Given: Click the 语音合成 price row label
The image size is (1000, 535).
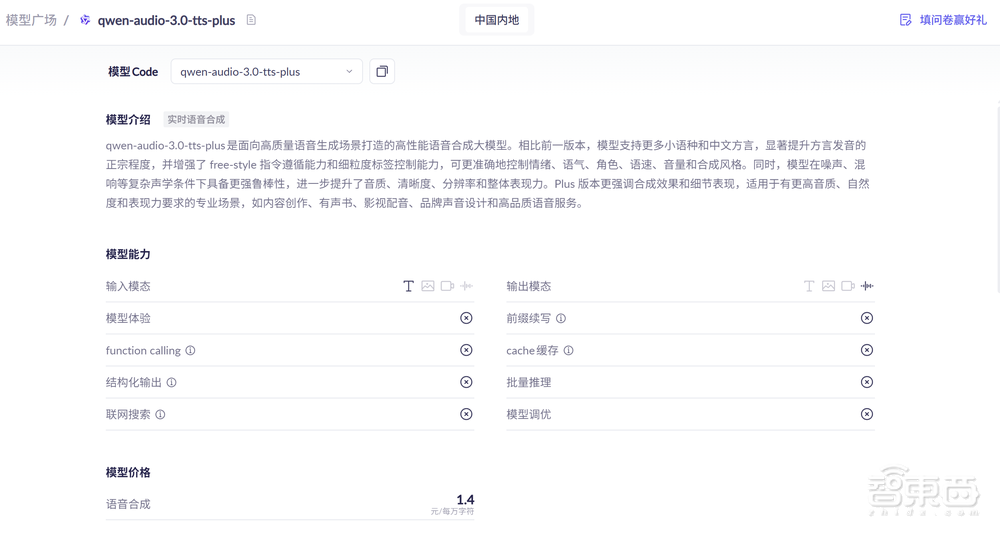Looking at the screenshot, I should [x=128, y=504].
